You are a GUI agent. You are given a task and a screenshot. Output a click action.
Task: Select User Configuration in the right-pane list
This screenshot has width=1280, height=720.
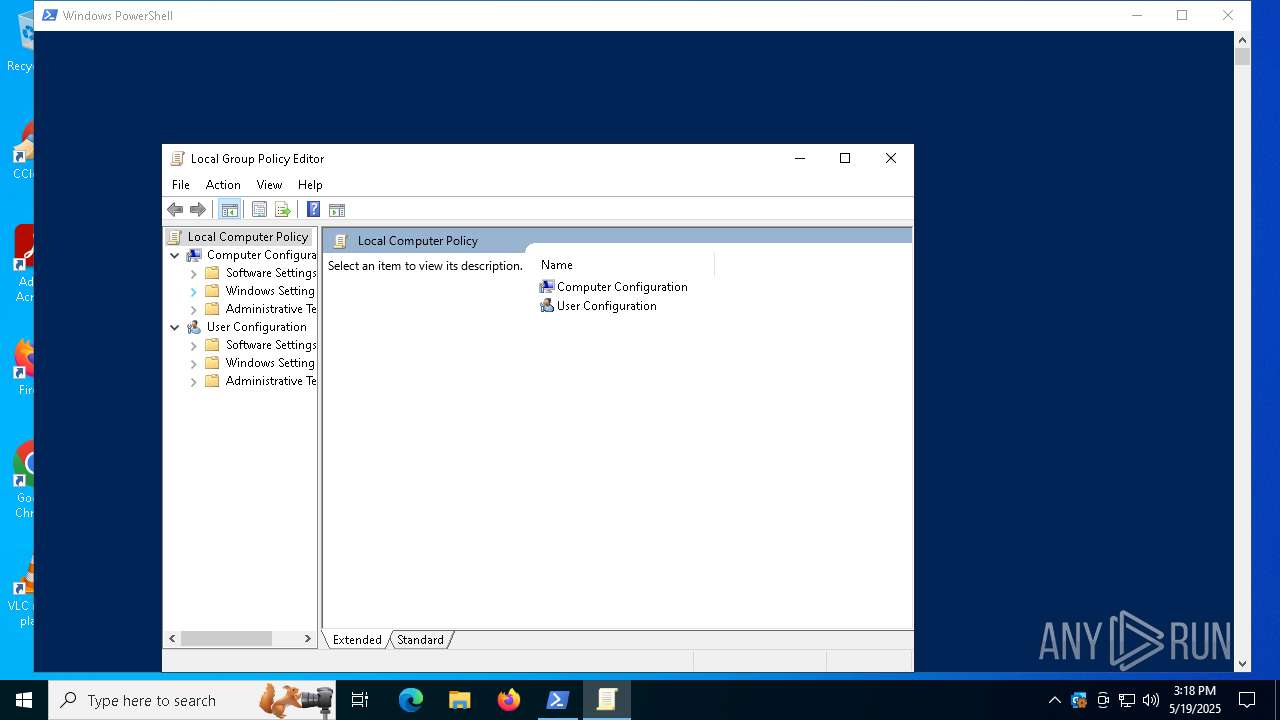598,306
